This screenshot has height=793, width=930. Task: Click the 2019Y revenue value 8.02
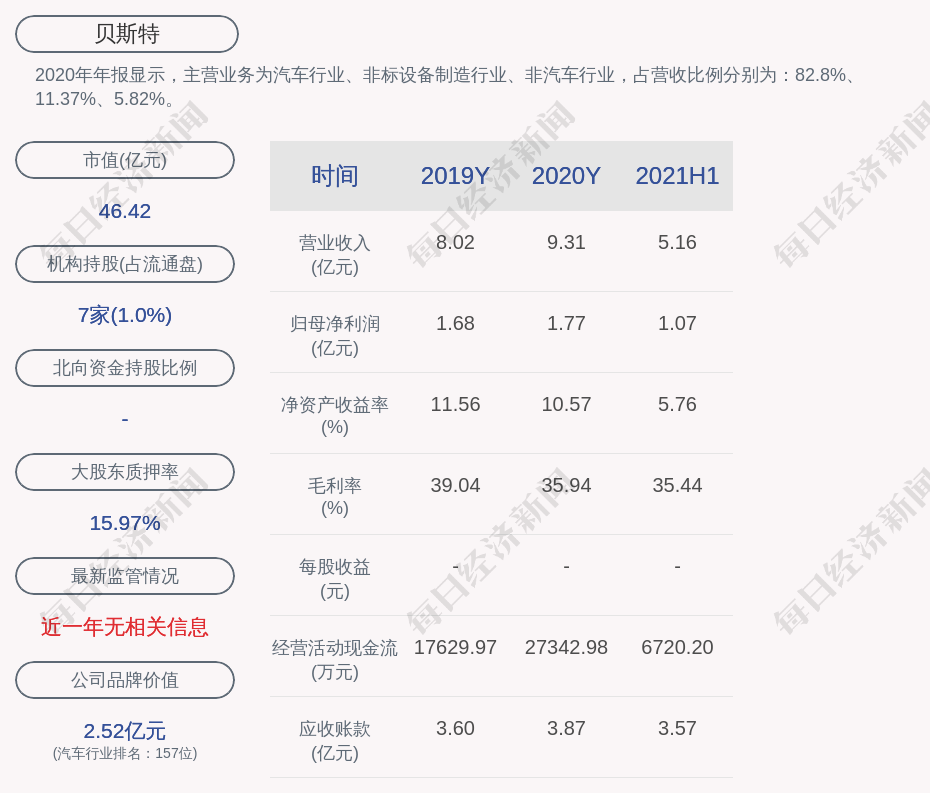click(455, 243)
